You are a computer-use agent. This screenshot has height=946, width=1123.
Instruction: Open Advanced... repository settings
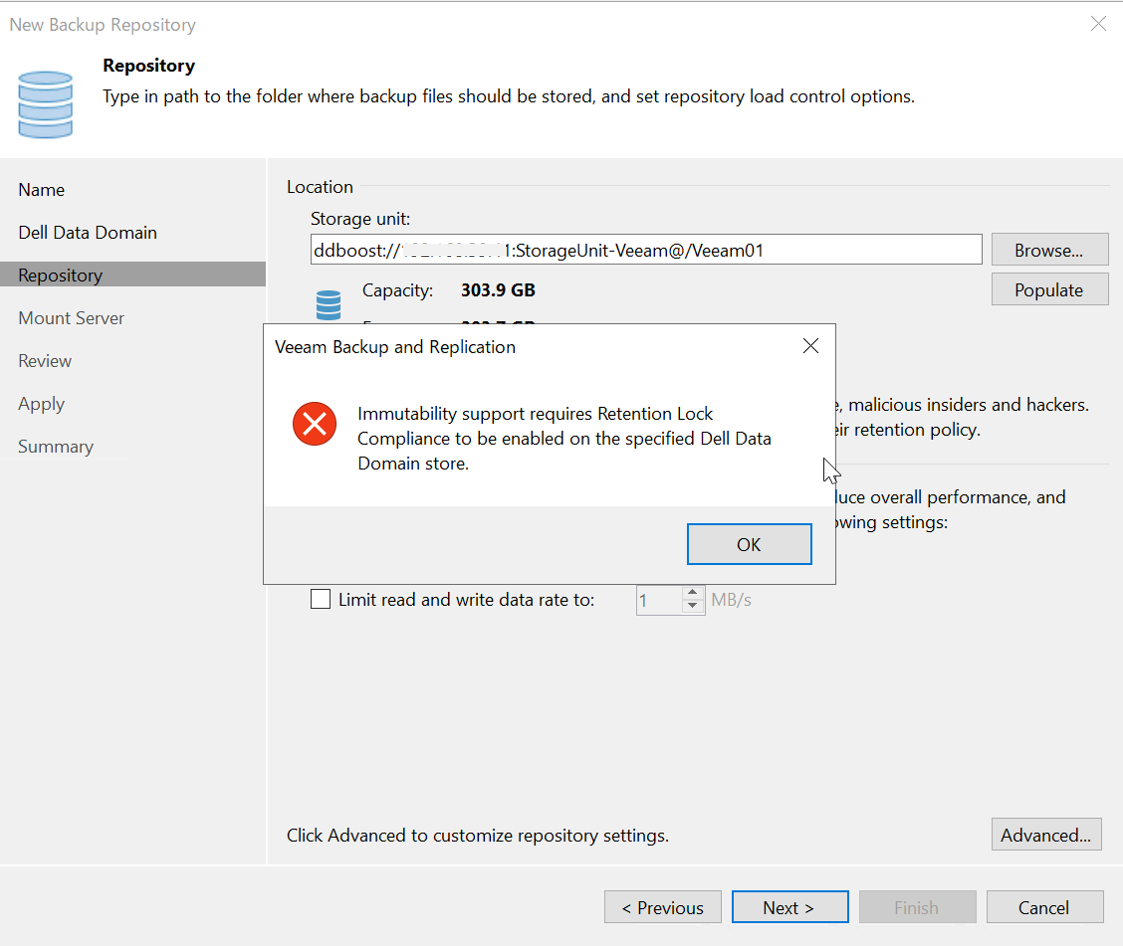[1046, 835]
